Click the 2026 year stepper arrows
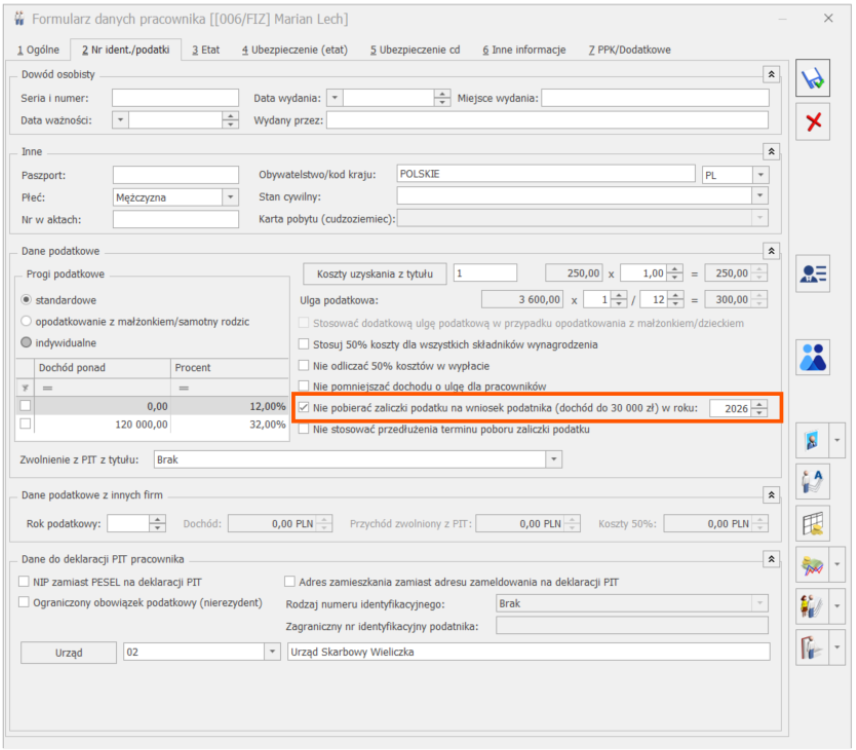 (759, 408)
